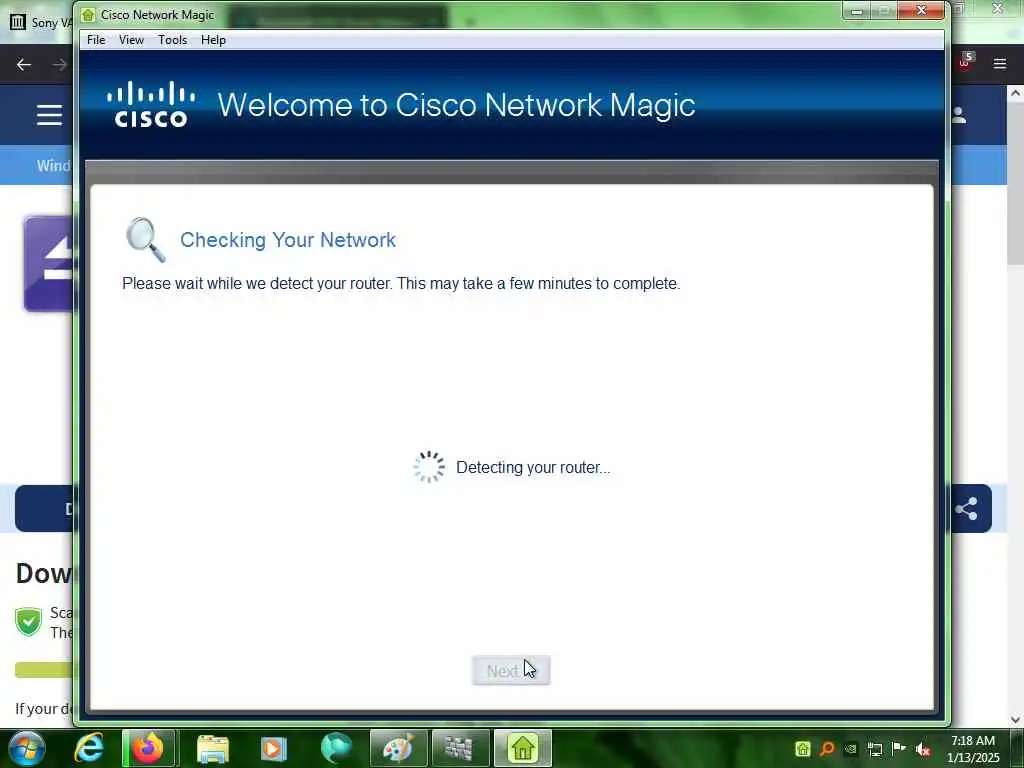
Task: Click the browser page scrollbar
Action: pos(1015,183)
